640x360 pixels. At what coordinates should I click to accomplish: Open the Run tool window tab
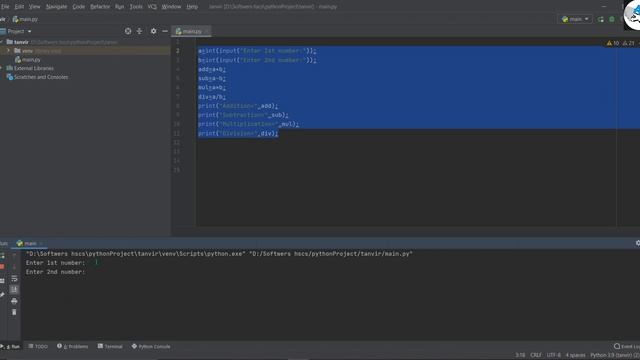[11, 347]
